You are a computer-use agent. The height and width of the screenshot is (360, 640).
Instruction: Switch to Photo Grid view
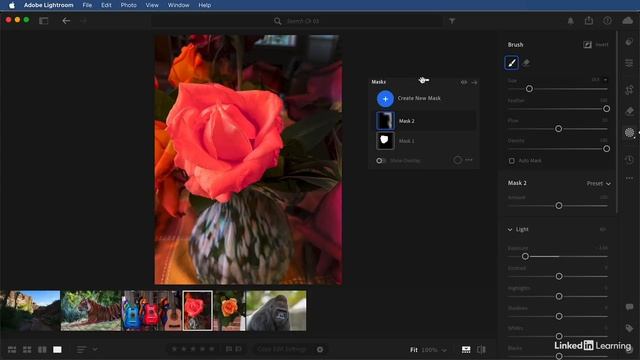click(12, 349)
